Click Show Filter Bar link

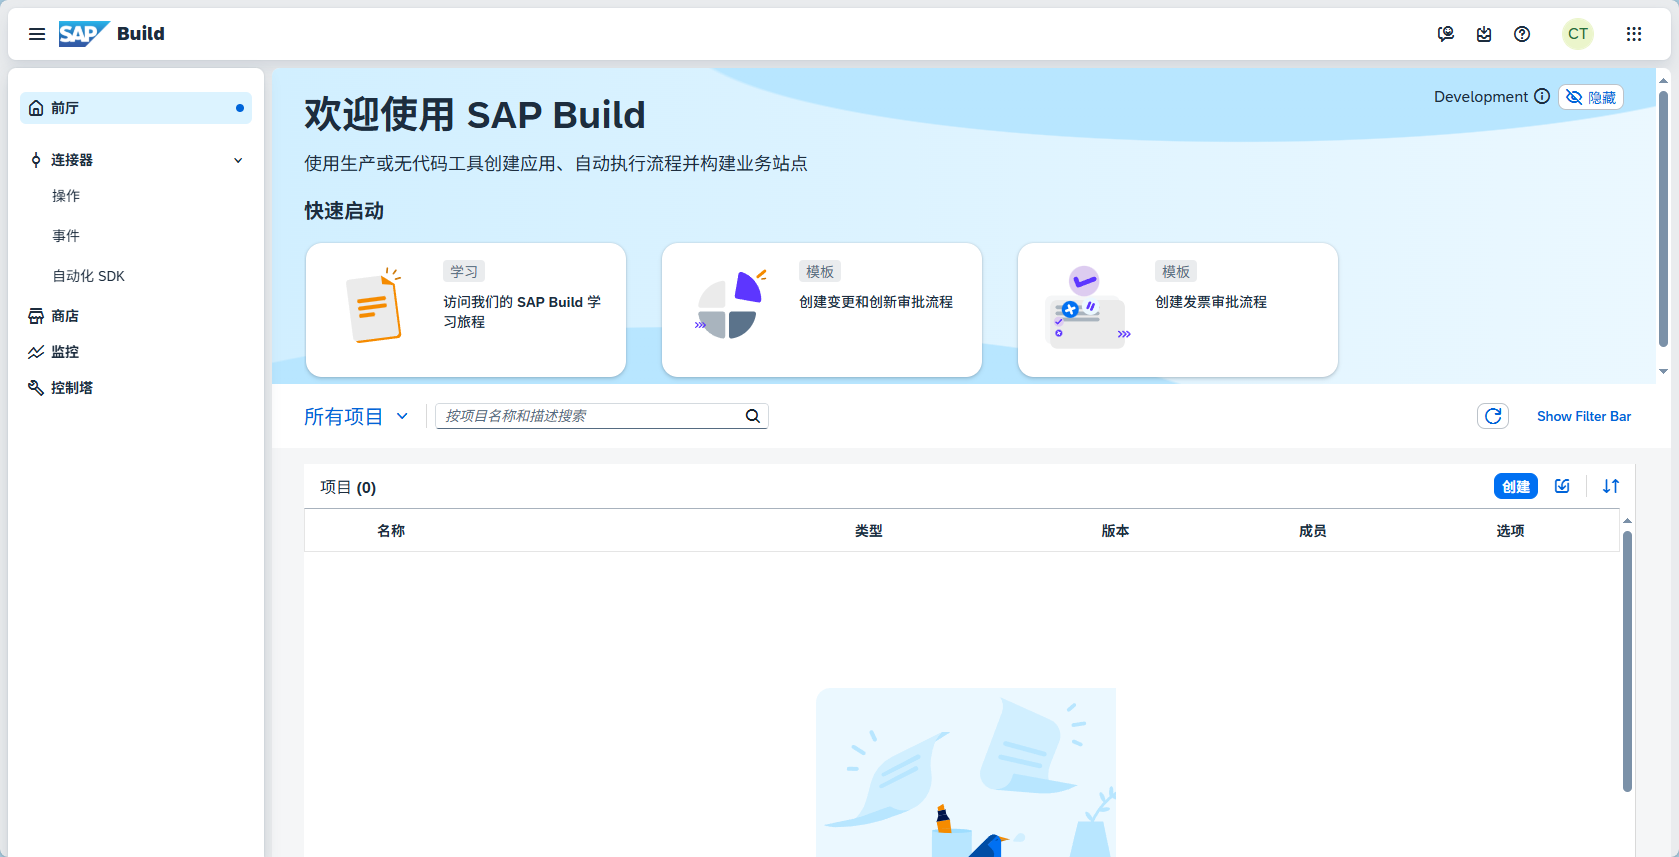coord(1584,416)
